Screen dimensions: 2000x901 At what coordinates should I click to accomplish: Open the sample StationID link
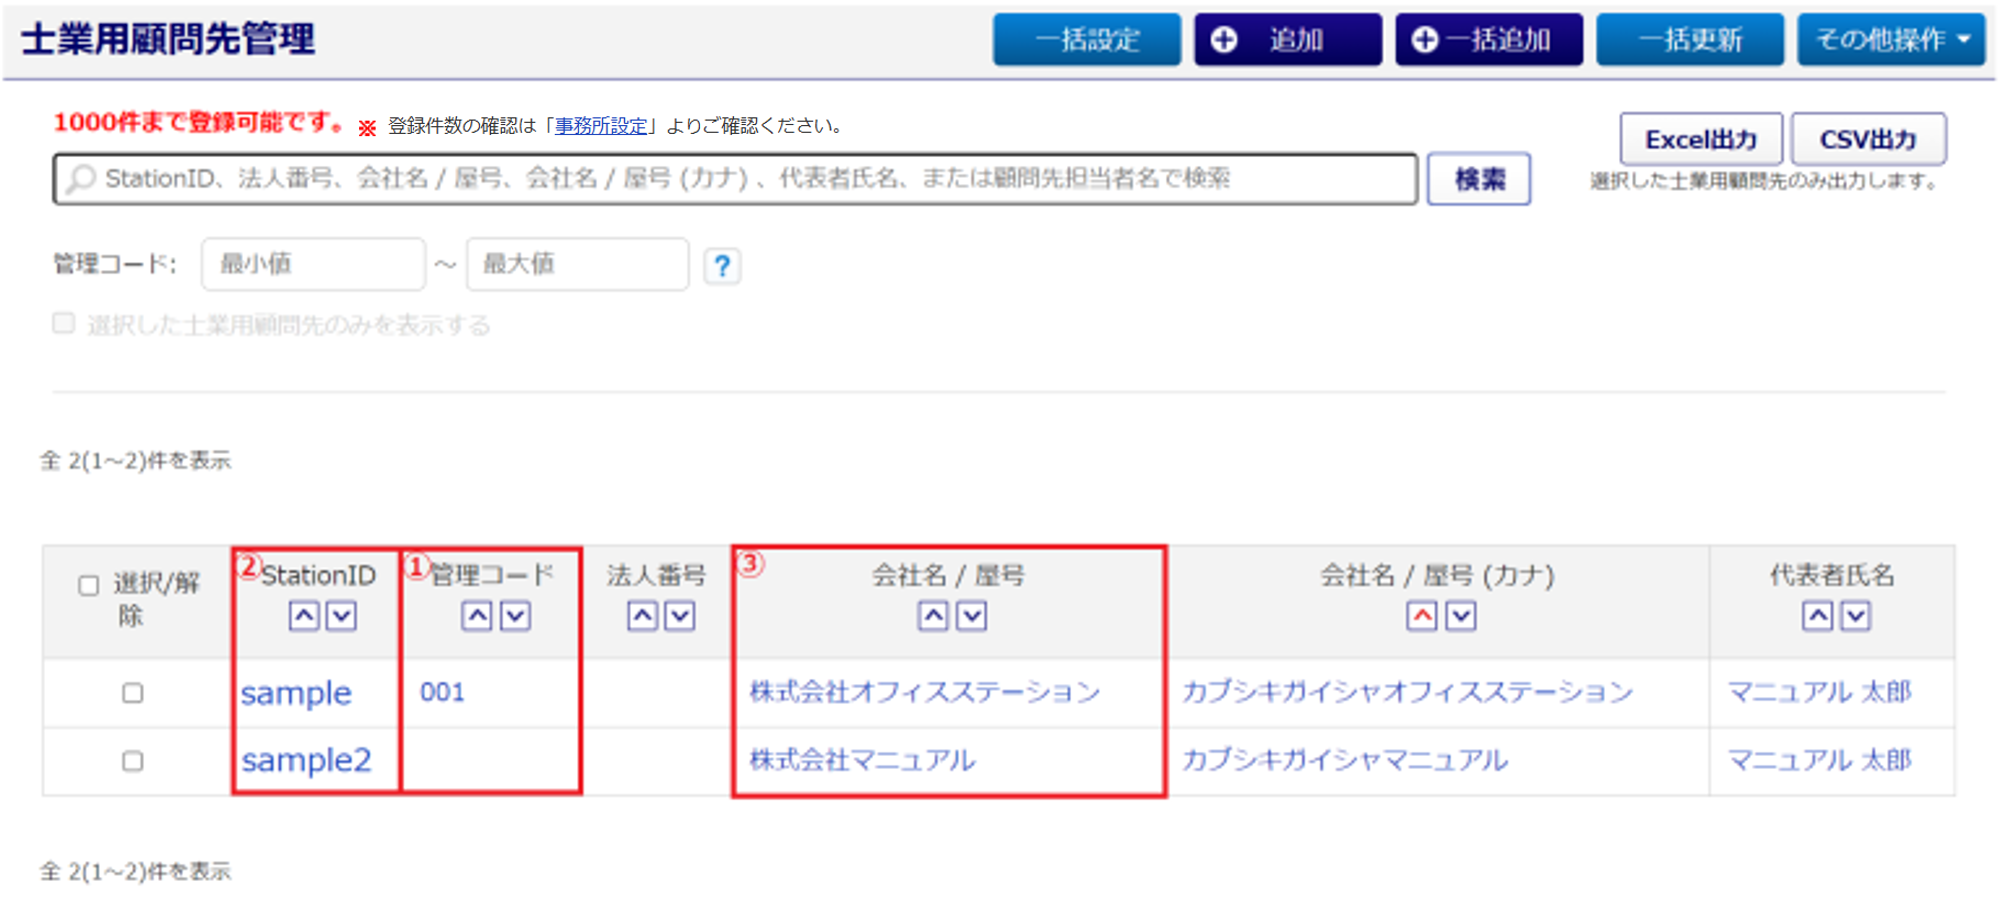coord(296,693)
